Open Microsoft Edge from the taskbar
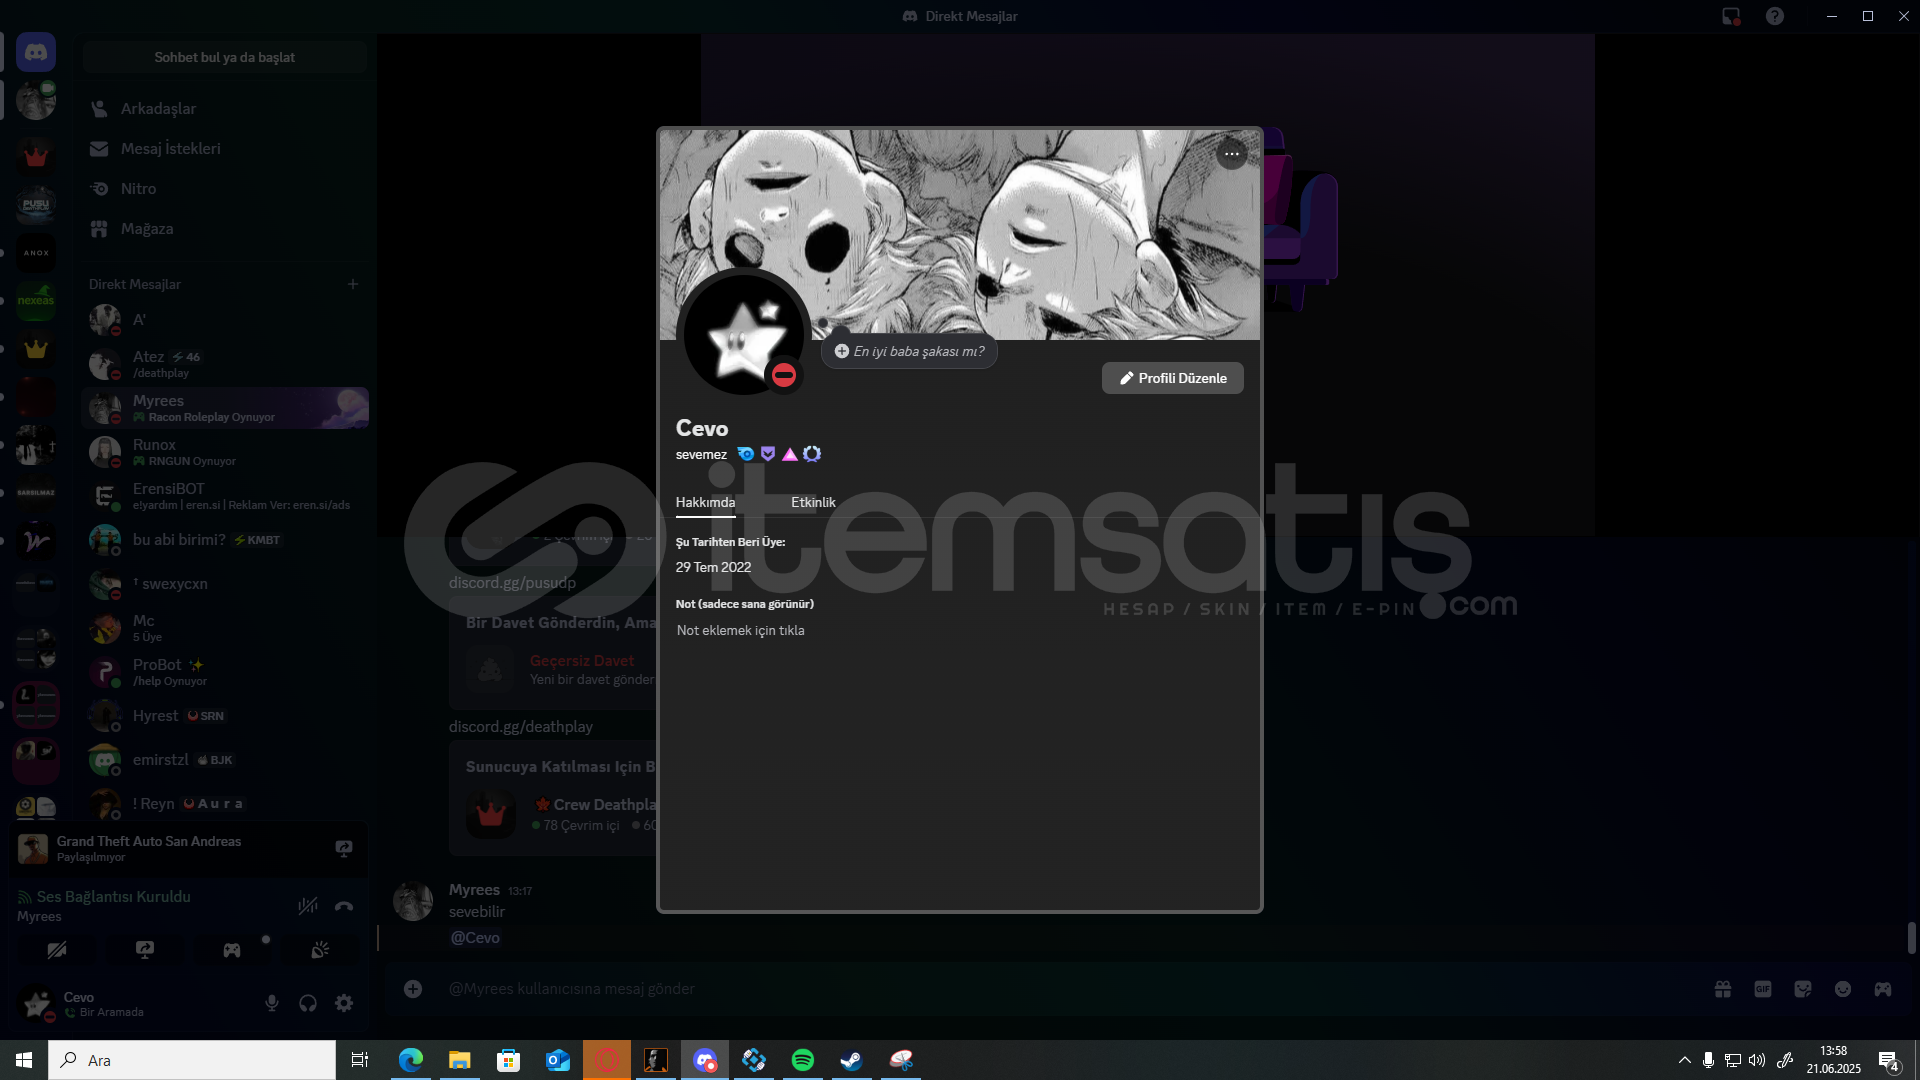Screen dimensions: 1920x1080 (x=411, y=1060)
